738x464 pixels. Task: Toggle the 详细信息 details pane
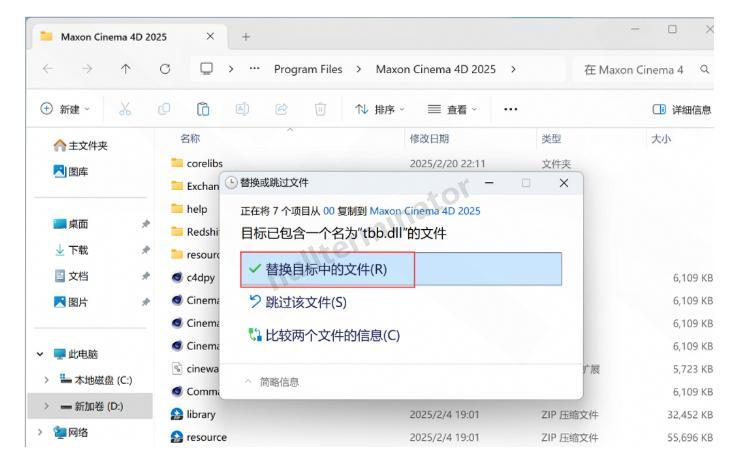pyautogui.click(x=682, y=109)
